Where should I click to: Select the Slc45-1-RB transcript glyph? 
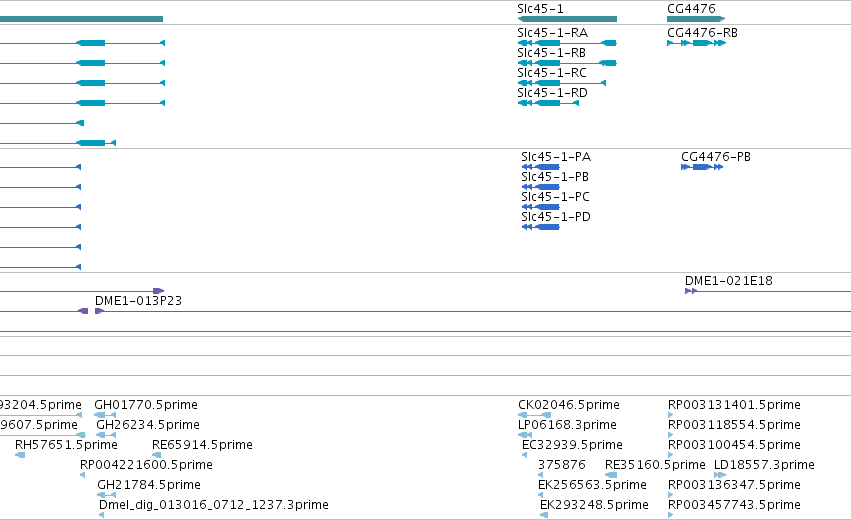pos(567,63)
